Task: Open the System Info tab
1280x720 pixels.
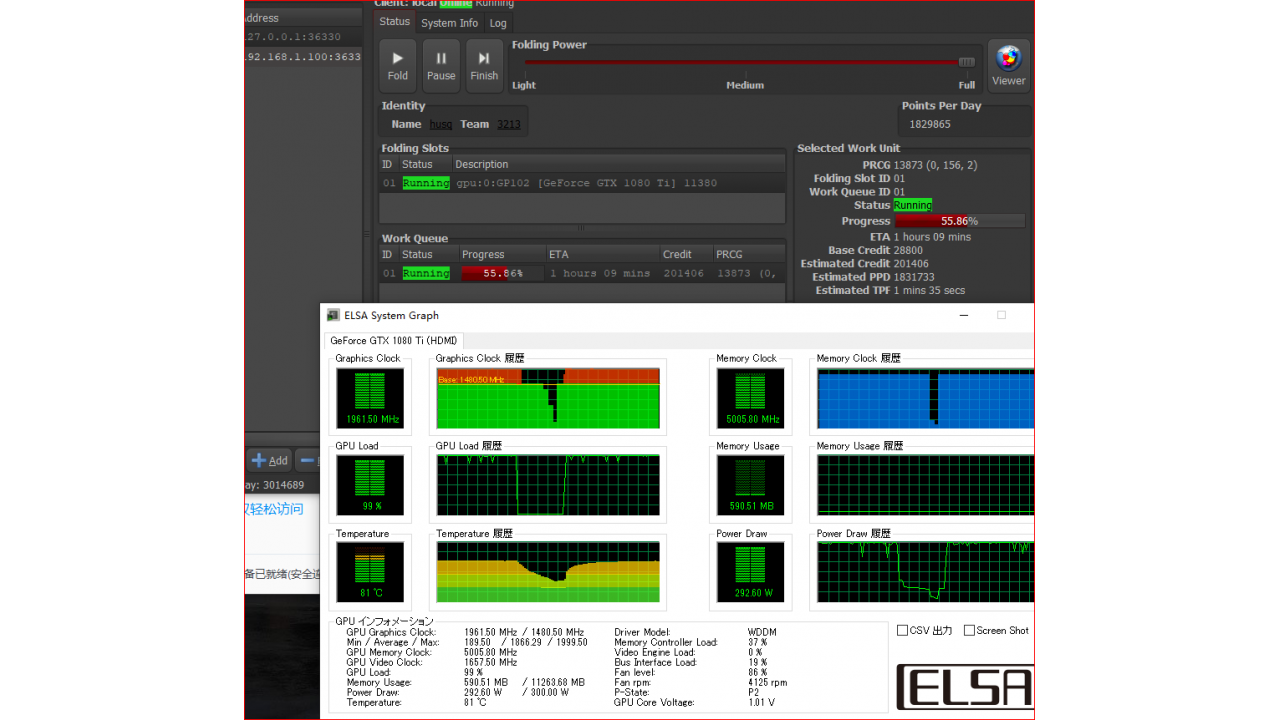Action: click(449, 23)
